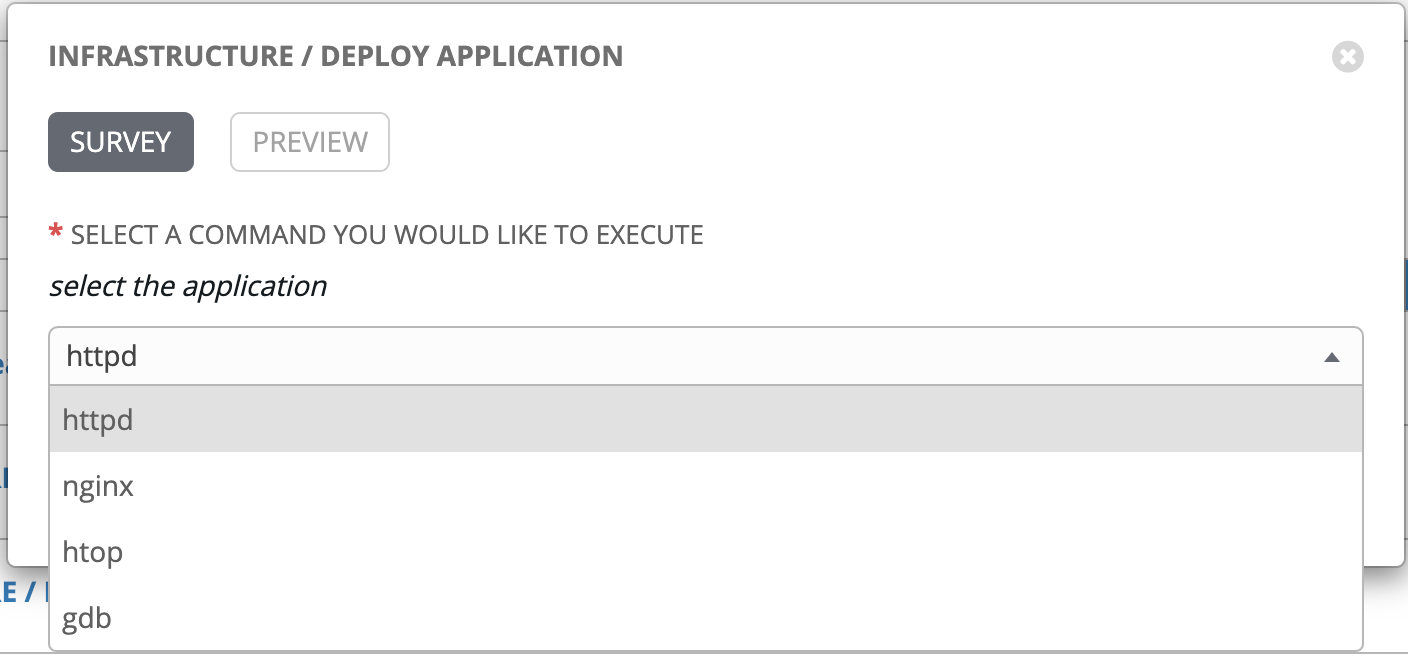The image size is (1408, 658).
Task: Click the blue E link at bottom left
Action: coord(10,591)
